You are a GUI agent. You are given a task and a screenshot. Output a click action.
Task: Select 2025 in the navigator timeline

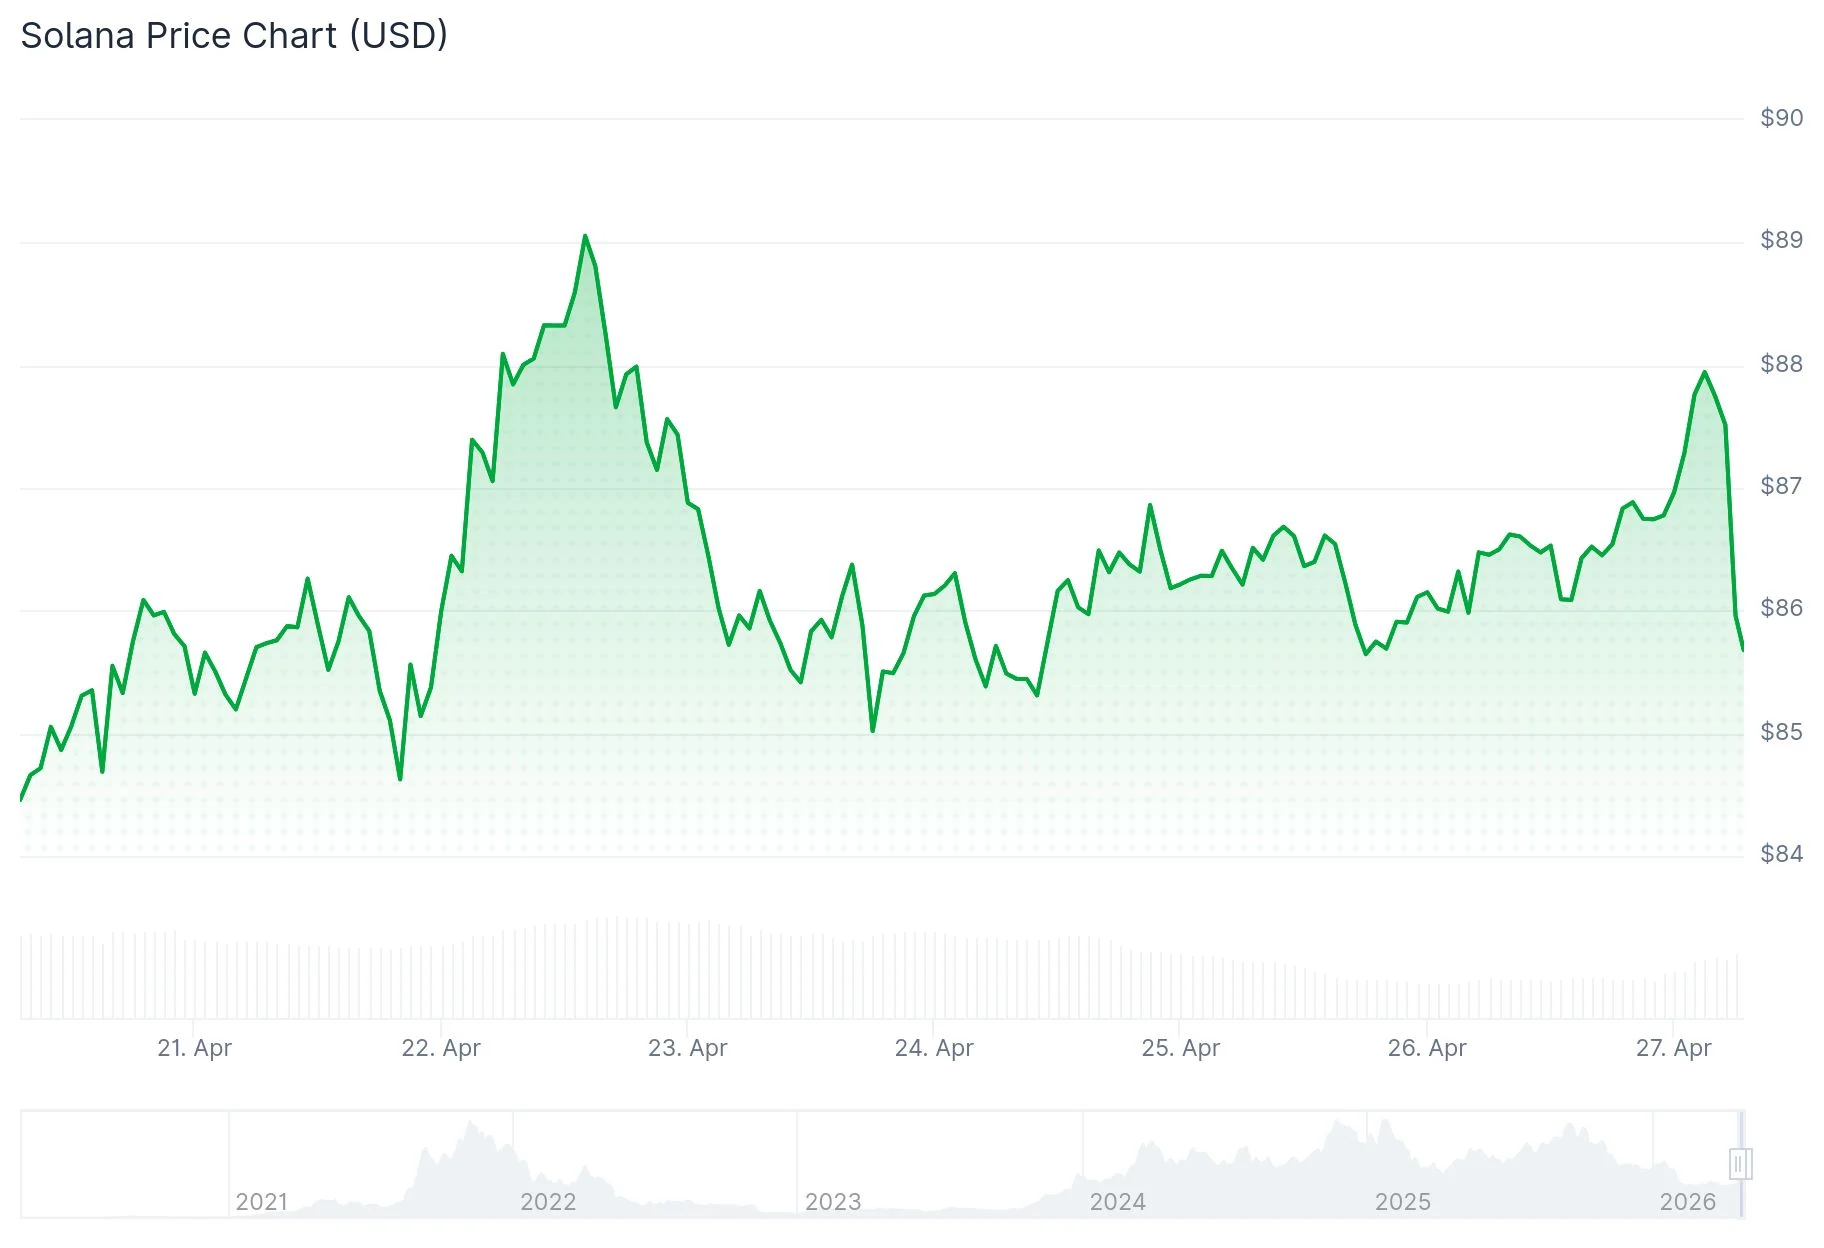(1403, 1201)
